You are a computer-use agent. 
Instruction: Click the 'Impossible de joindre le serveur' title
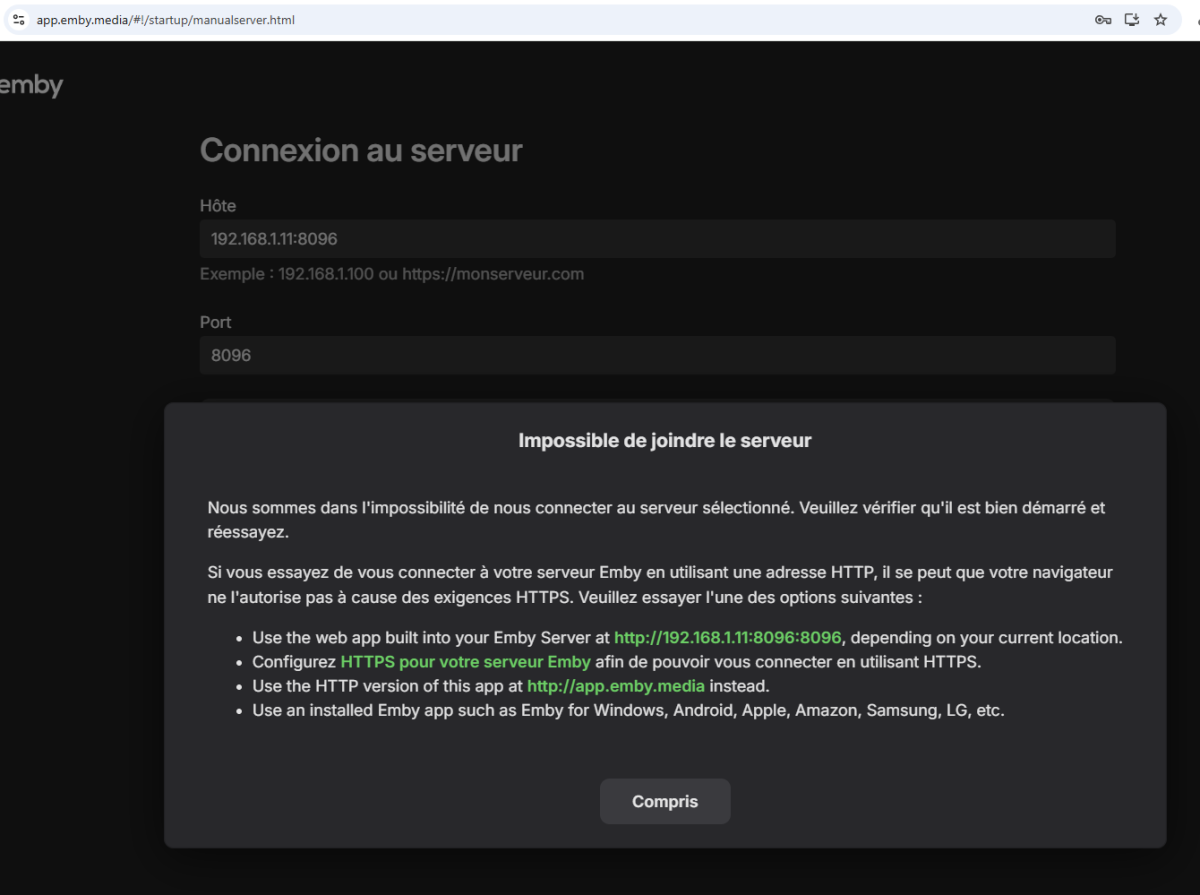665,440
